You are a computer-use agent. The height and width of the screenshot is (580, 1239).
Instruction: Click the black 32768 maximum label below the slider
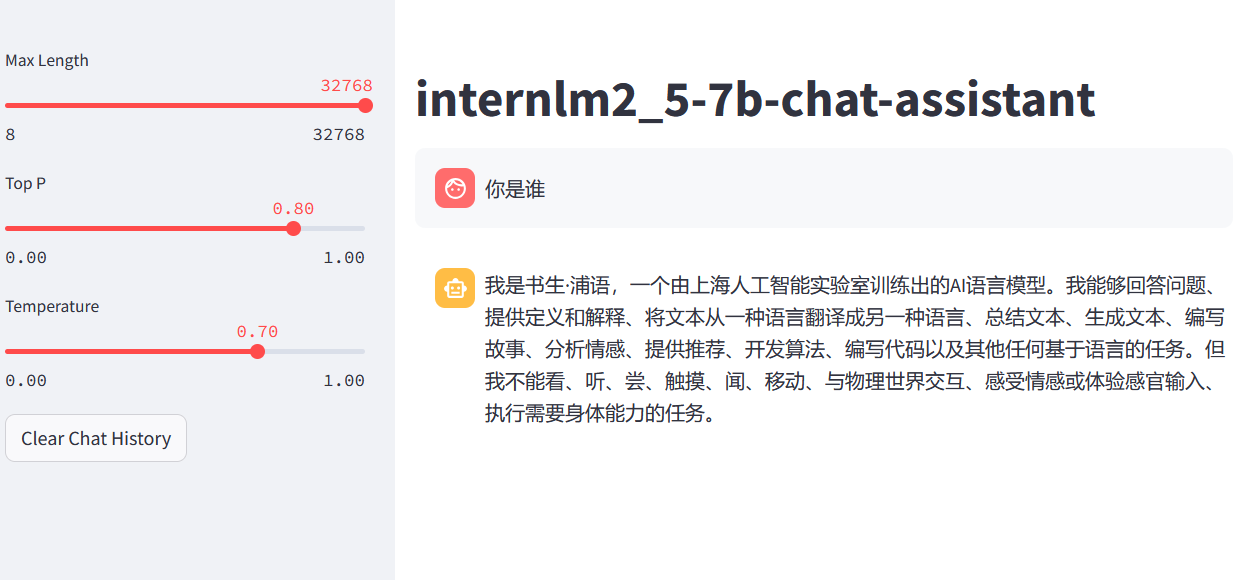coord(339,134)
